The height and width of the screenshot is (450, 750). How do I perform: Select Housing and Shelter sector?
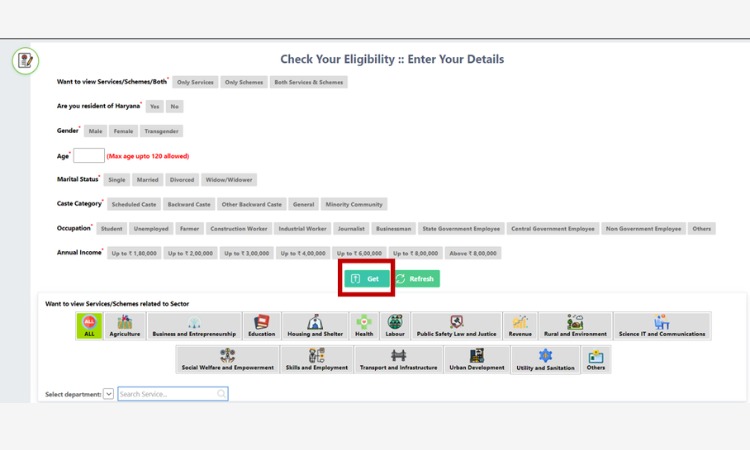click(315, 326)
